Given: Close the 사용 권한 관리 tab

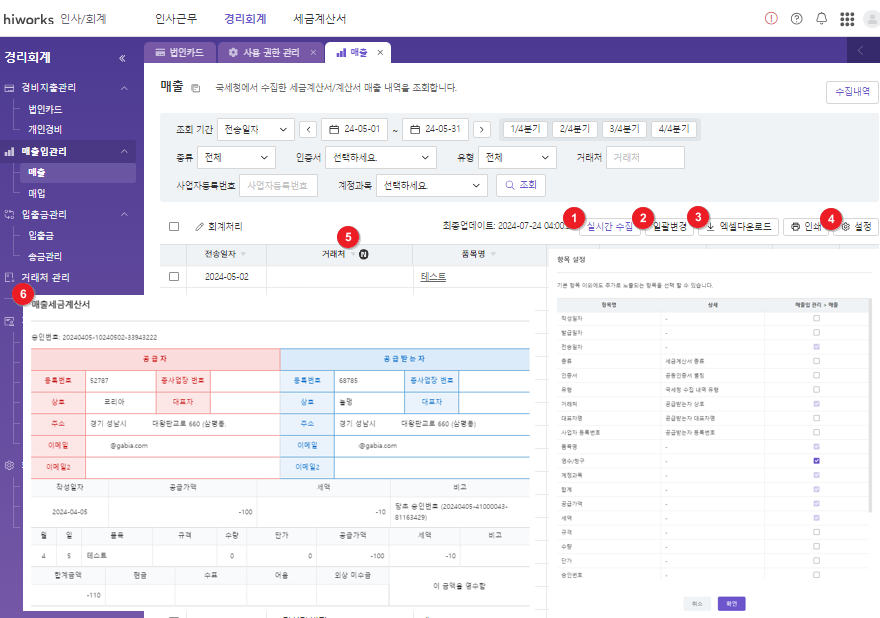Looking at the screenshot, I should [313, 52].
